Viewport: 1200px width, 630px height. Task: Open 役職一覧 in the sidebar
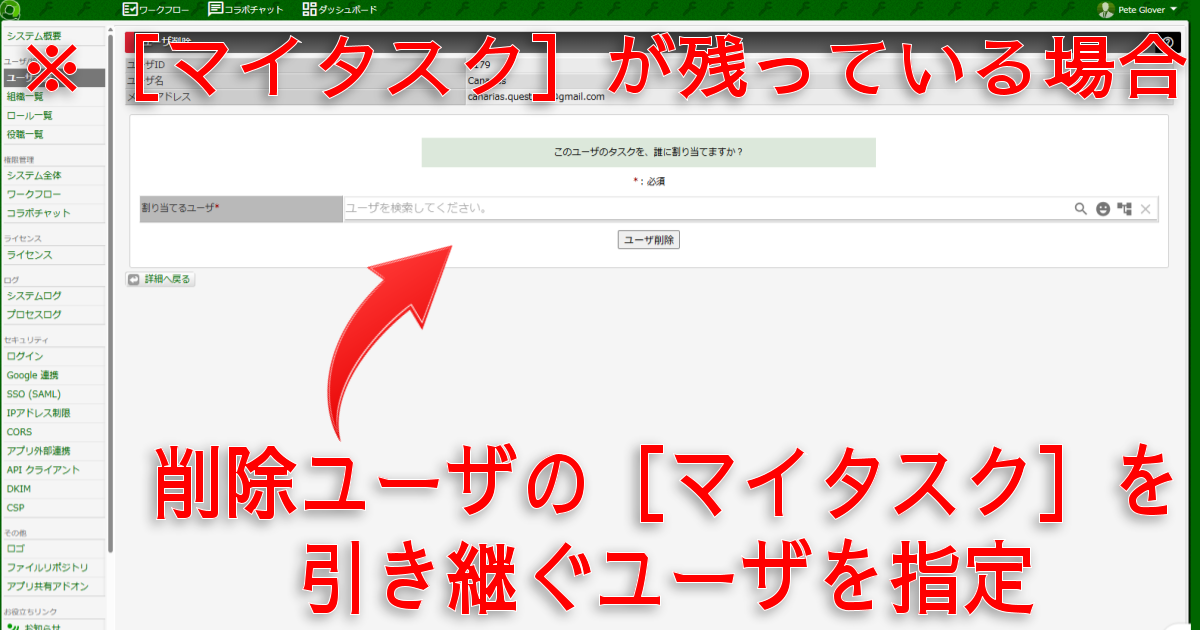(53, 135)
